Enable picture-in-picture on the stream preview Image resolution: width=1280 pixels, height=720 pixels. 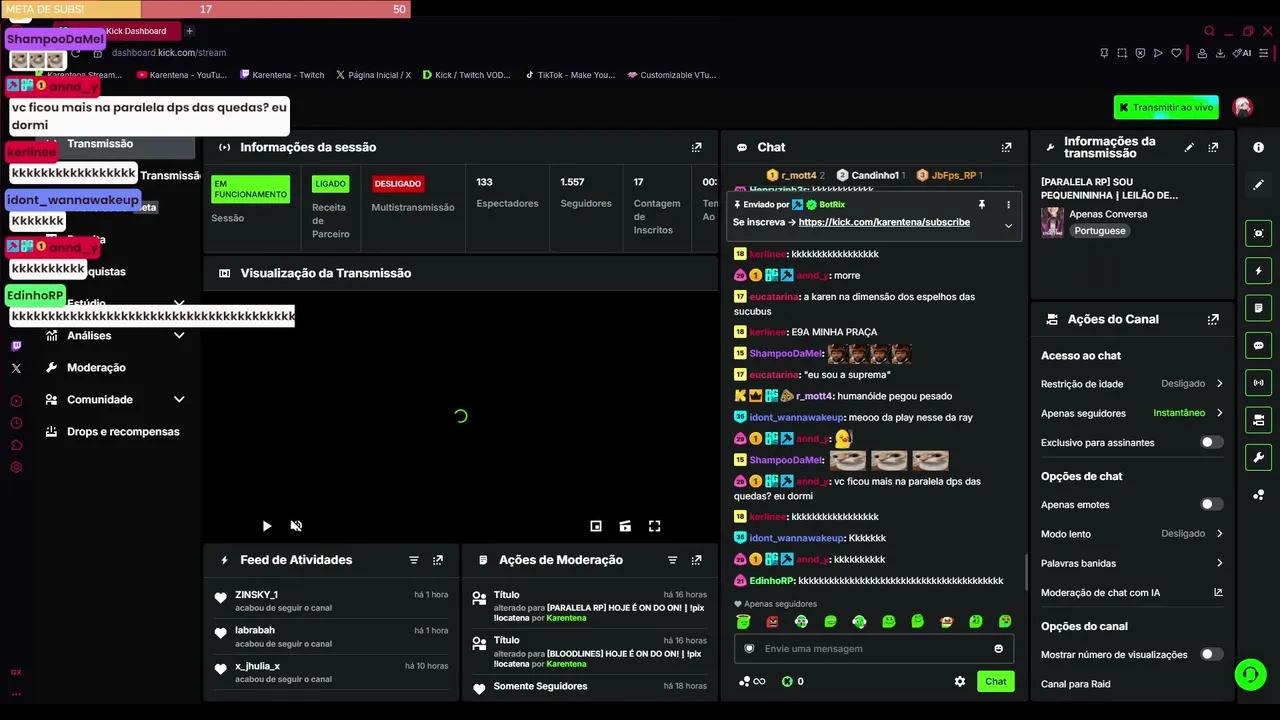pyautogui.click(x=596, y=526)
